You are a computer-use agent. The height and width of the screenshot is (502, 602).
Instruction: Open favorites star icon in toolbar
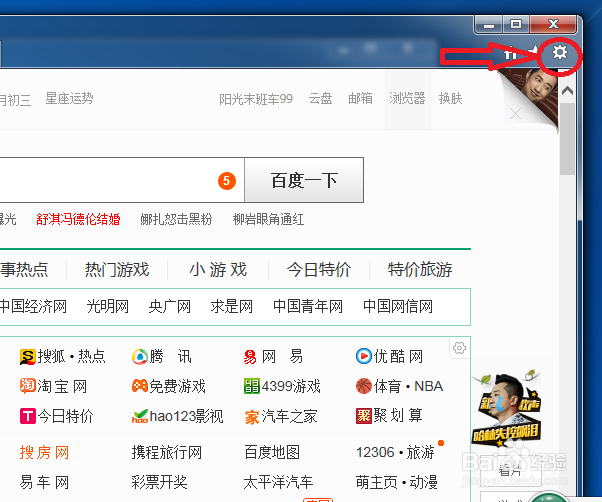click(534, 51)
